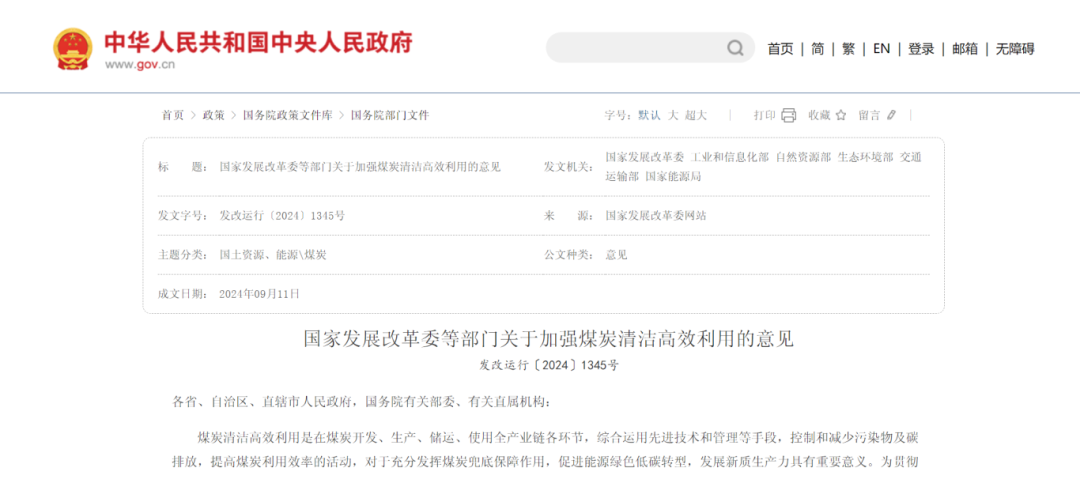The width and height of the screenshot is (1080, 479).
Task: Click the site title 中华人民共和国中央人民政府
Action: [x=258, y=42]
